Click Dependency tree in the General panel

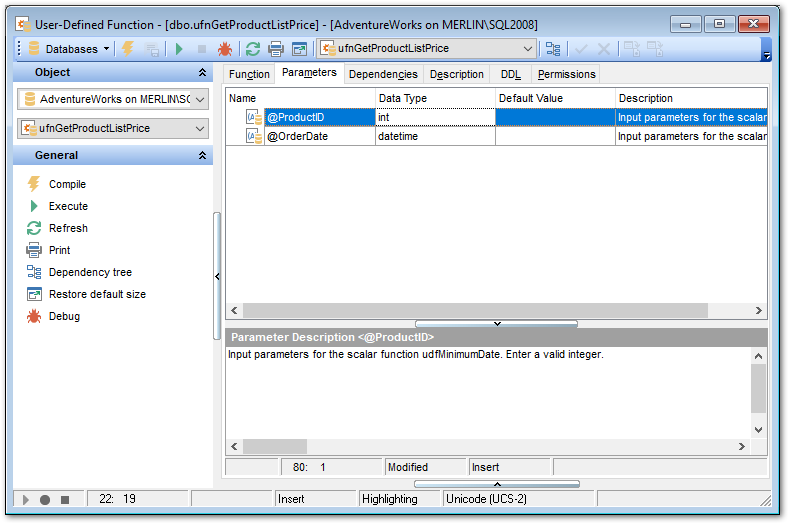(90, 272)
